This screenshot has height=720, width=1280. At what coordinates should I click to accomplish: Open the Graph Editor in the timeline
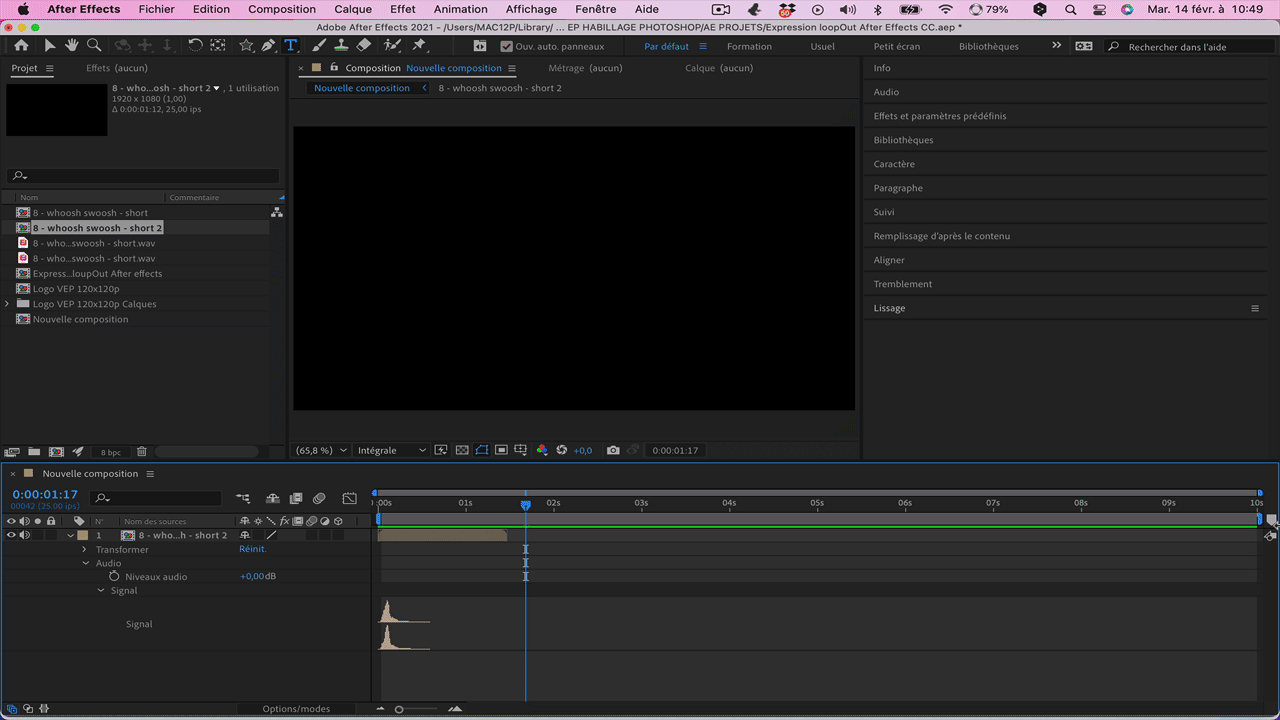click(349, 498)
